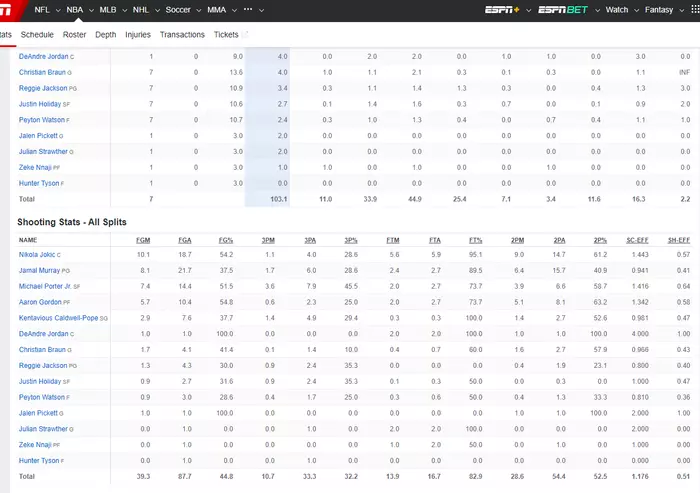Open Julian Strawther in Shooting Stats table
The height and width of the screenshot is (493, 700).
pos(43,429)
